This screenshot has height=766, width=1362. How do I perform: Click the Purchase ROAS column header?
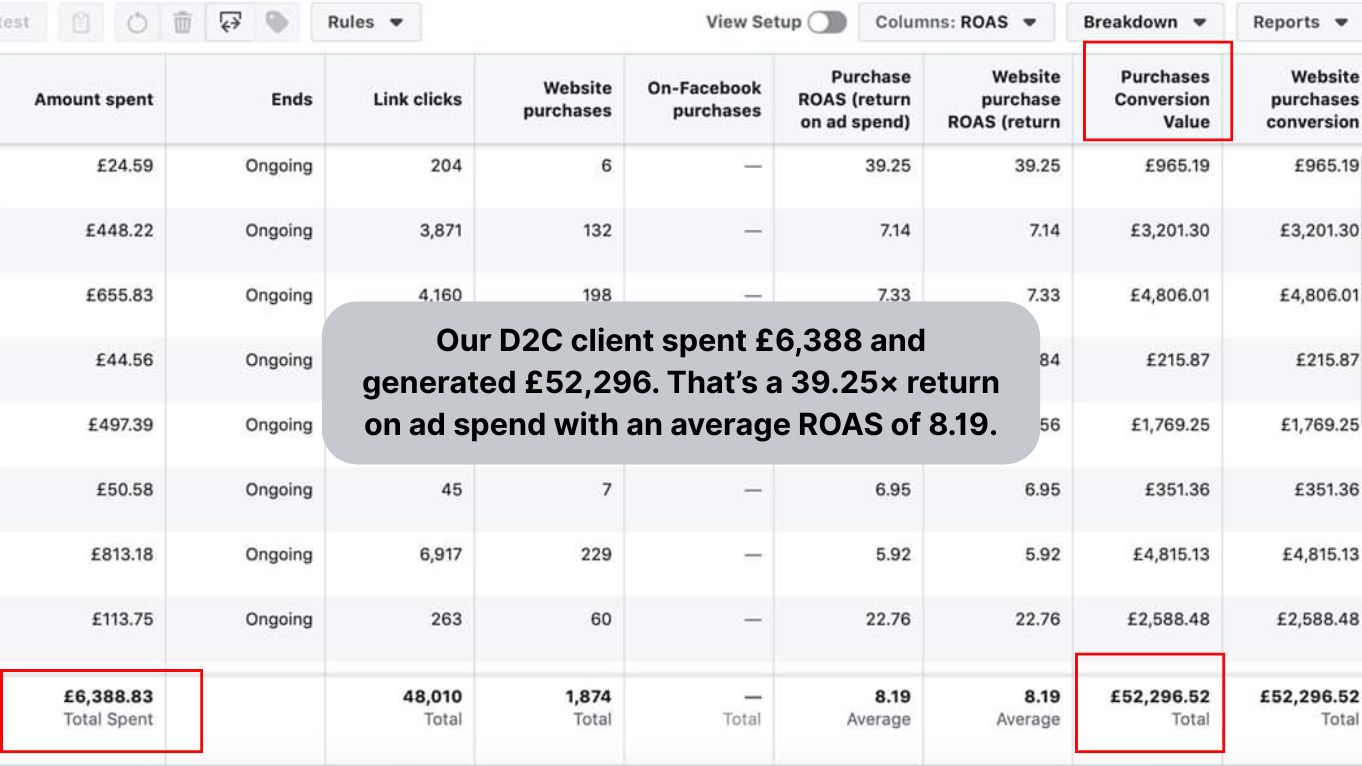coord(854,99)
